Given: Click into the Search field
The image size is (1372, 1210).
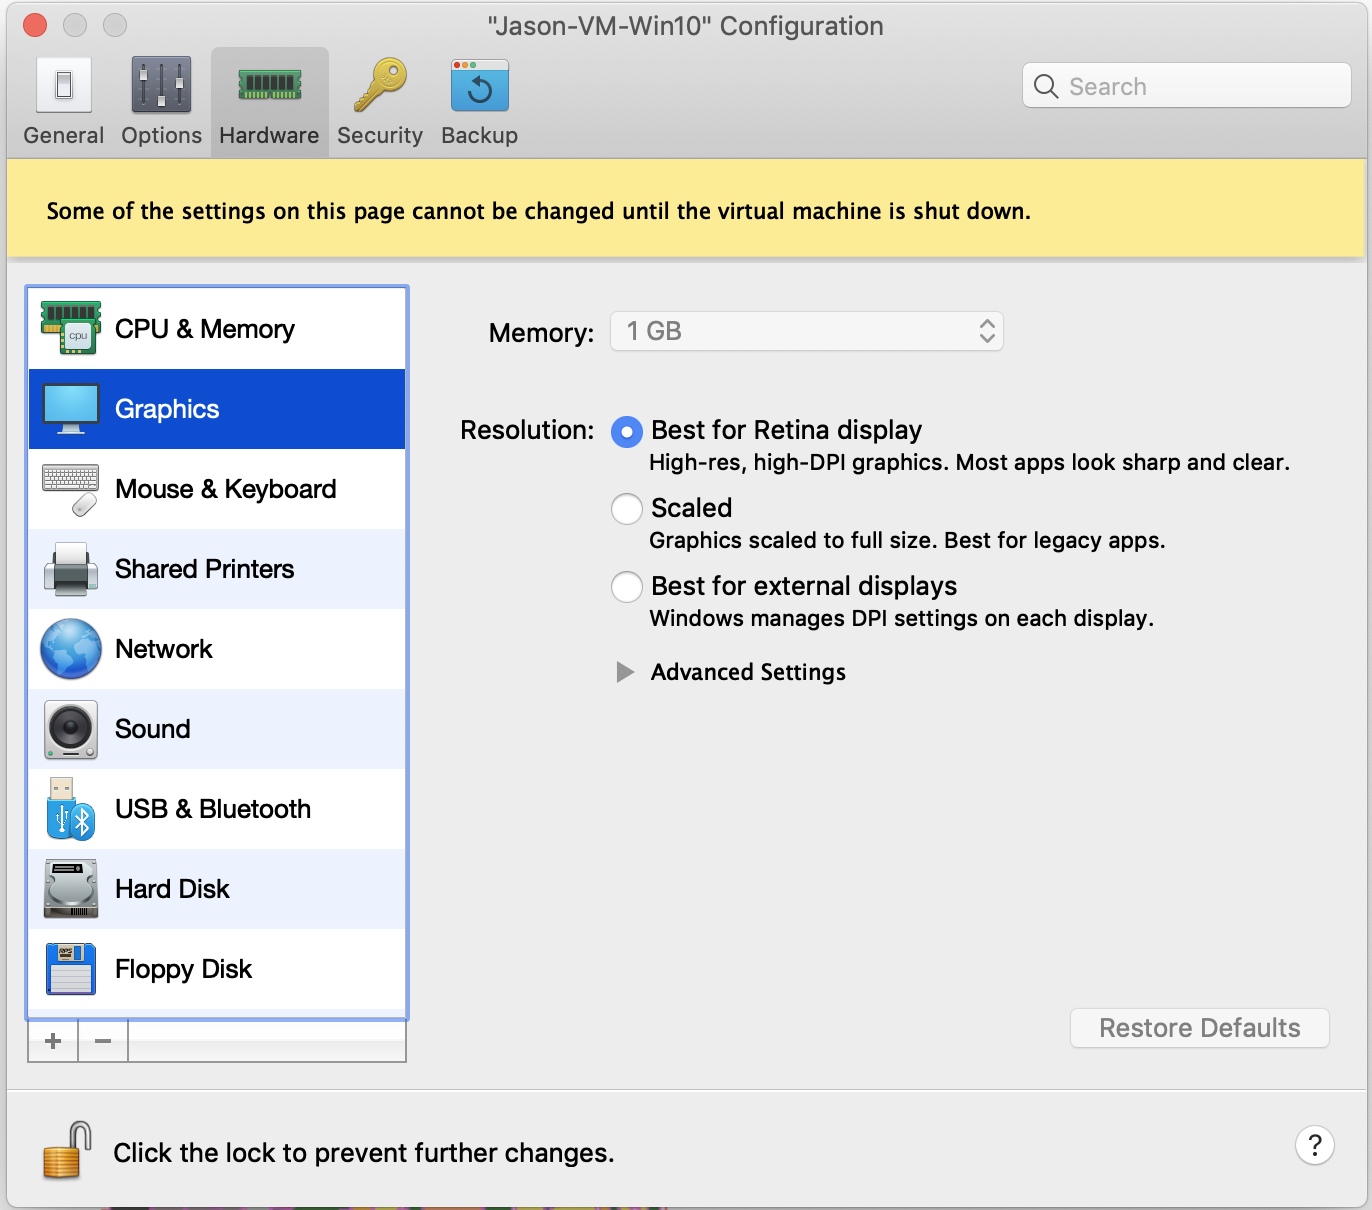Looking at the screenshot, I should (x=1187, y=86).
